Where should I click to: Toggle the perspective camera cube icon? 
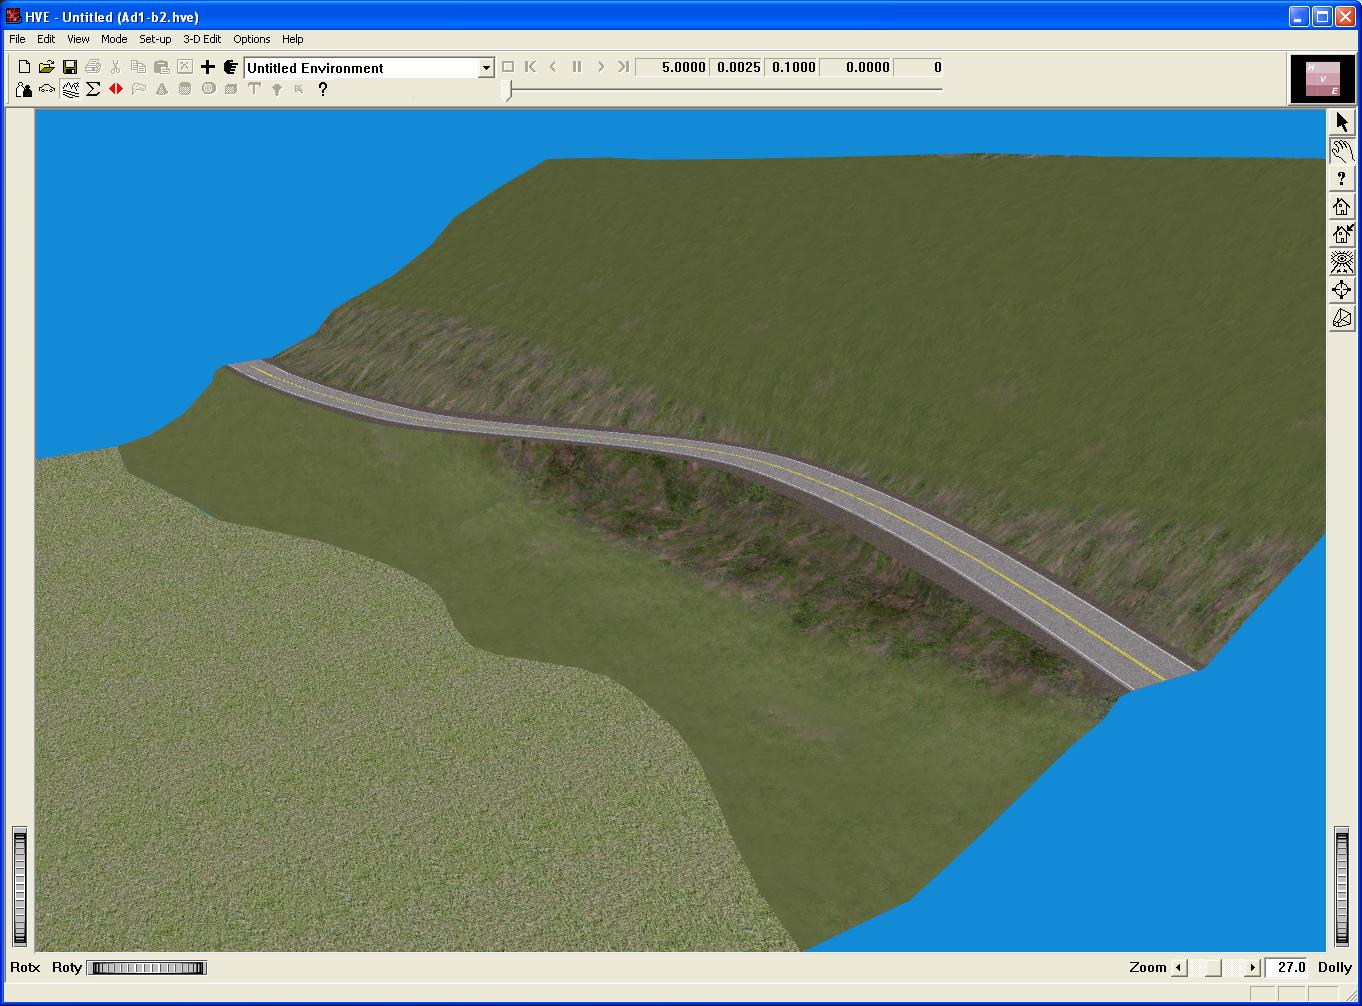1342,319
